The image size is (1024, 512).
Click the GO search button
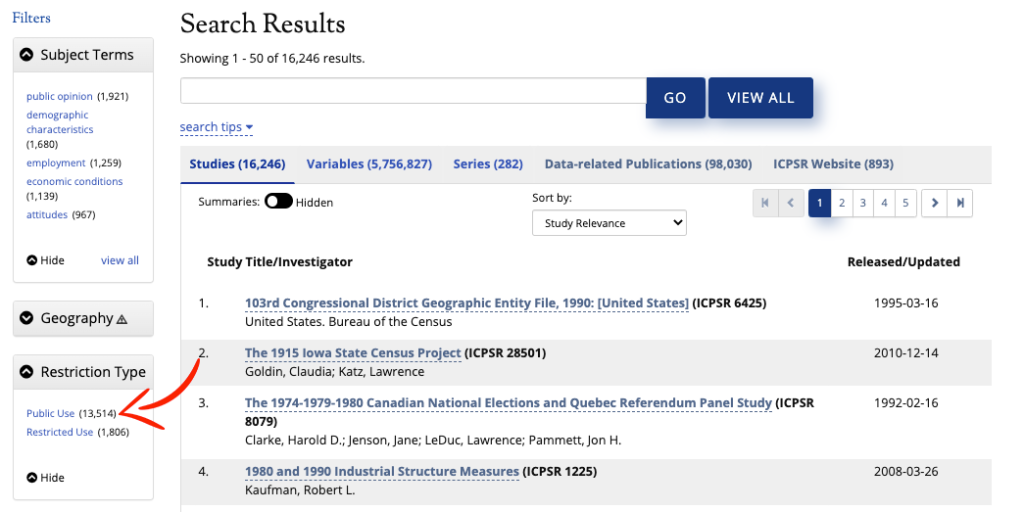[675, 98]
